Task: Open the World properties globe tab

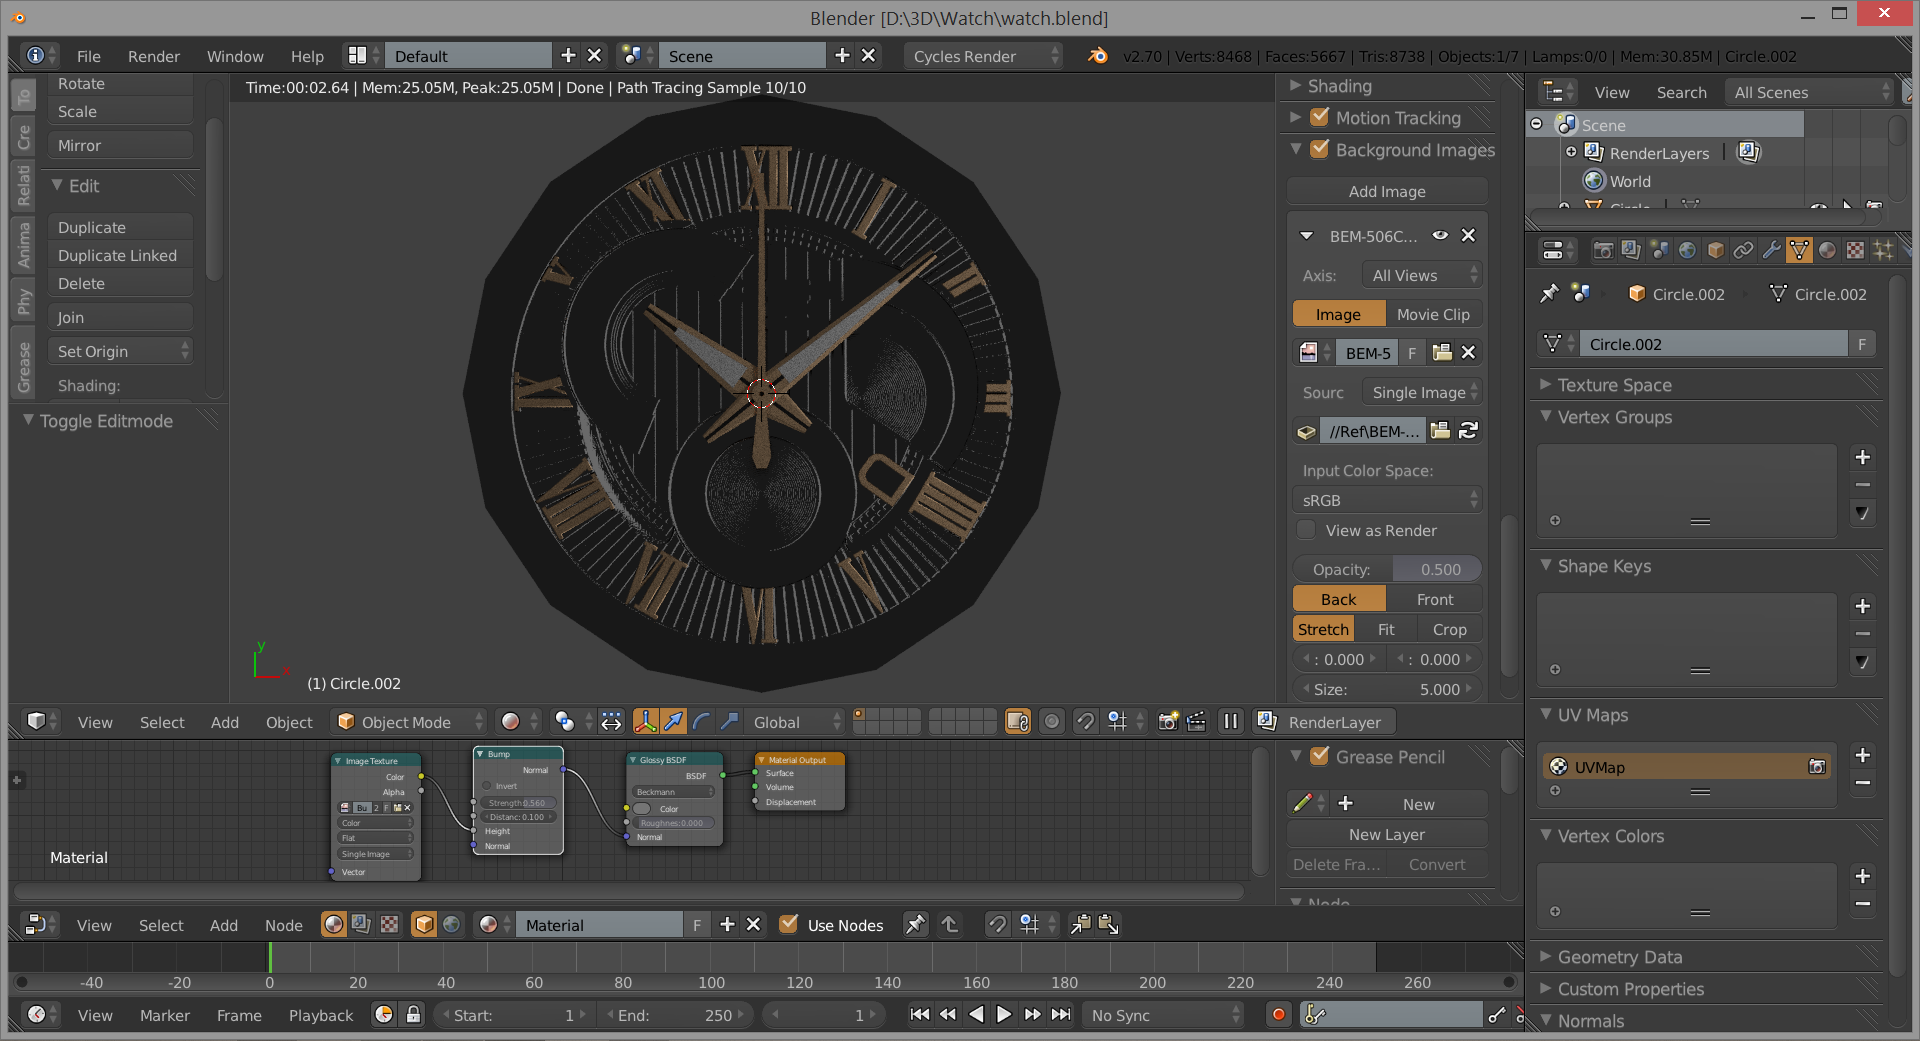Action: point(1687,250)
